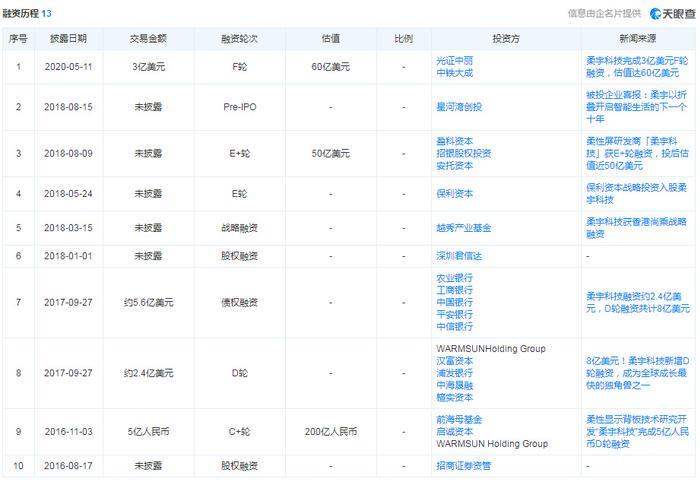Screen dimensions: 700x482
Task: Select the date cell 2018-01-01
Action: (x=68, y=256)
